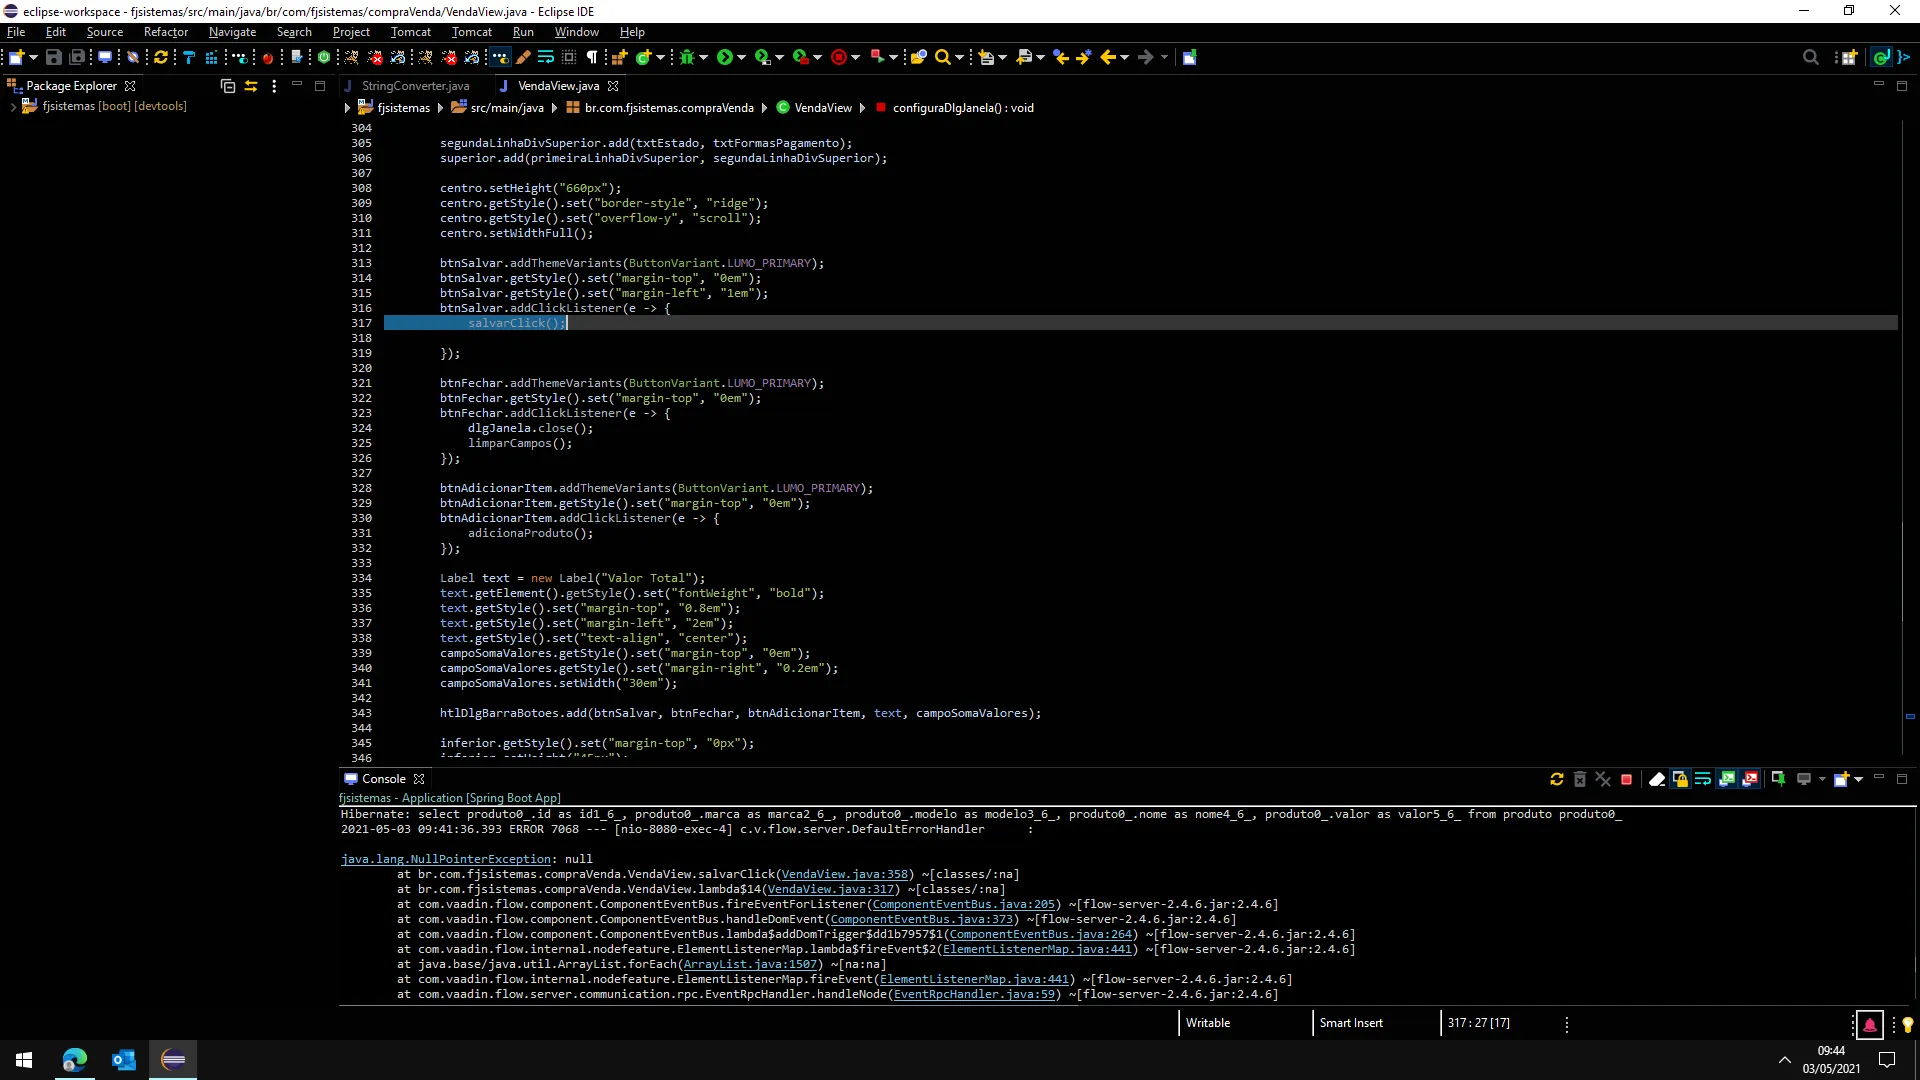The image size is (1920, 1080).
Task: Toggle Mark Occurrences highlighted toolbar button
Action: coord(499,57)
